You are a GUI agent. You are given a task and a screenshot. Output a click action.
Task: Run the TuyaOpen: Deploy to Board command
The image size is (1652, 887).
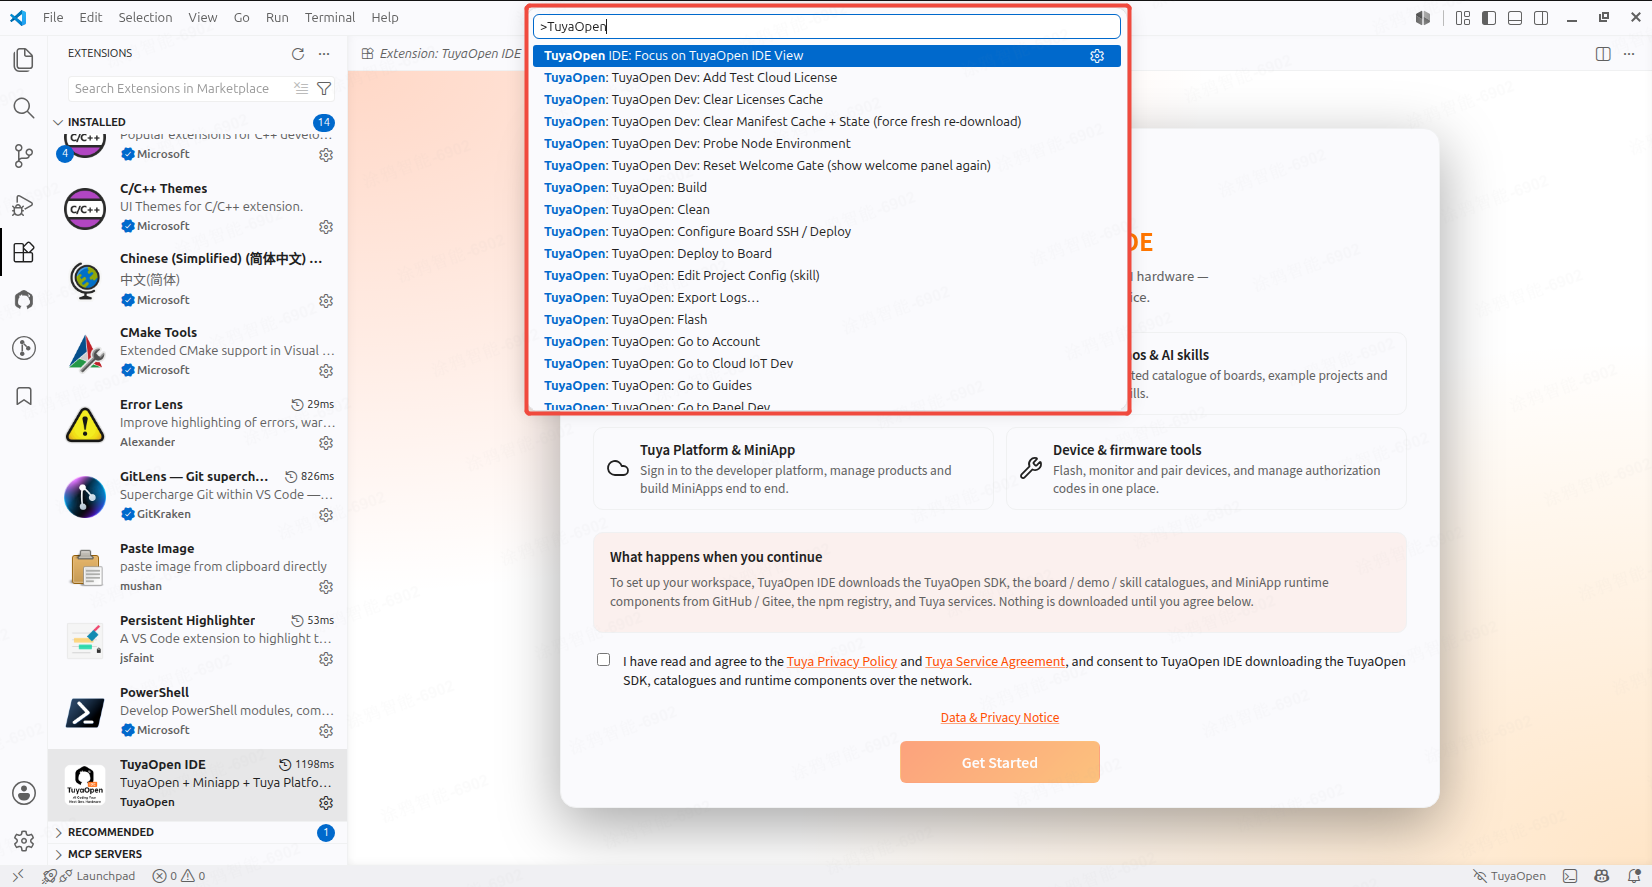click(827, 254)
